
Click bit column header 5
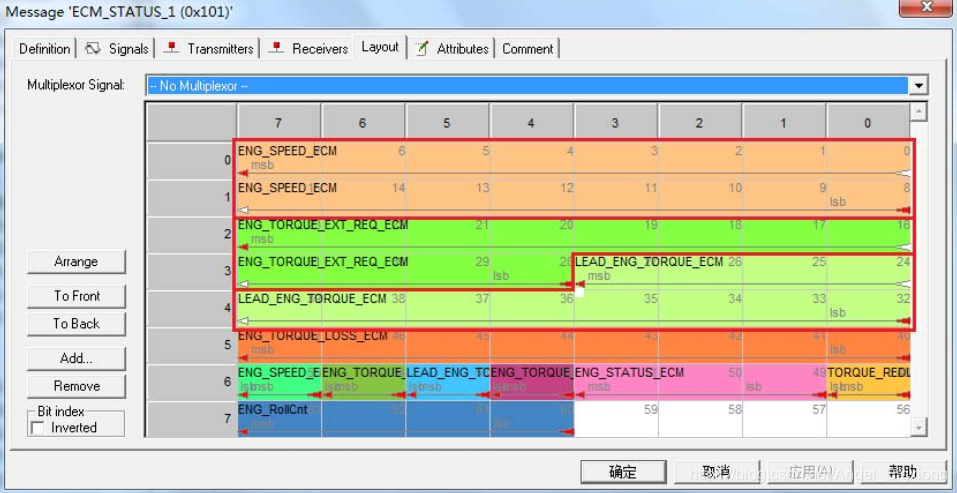pyautogui.click(x=447, y=123)
